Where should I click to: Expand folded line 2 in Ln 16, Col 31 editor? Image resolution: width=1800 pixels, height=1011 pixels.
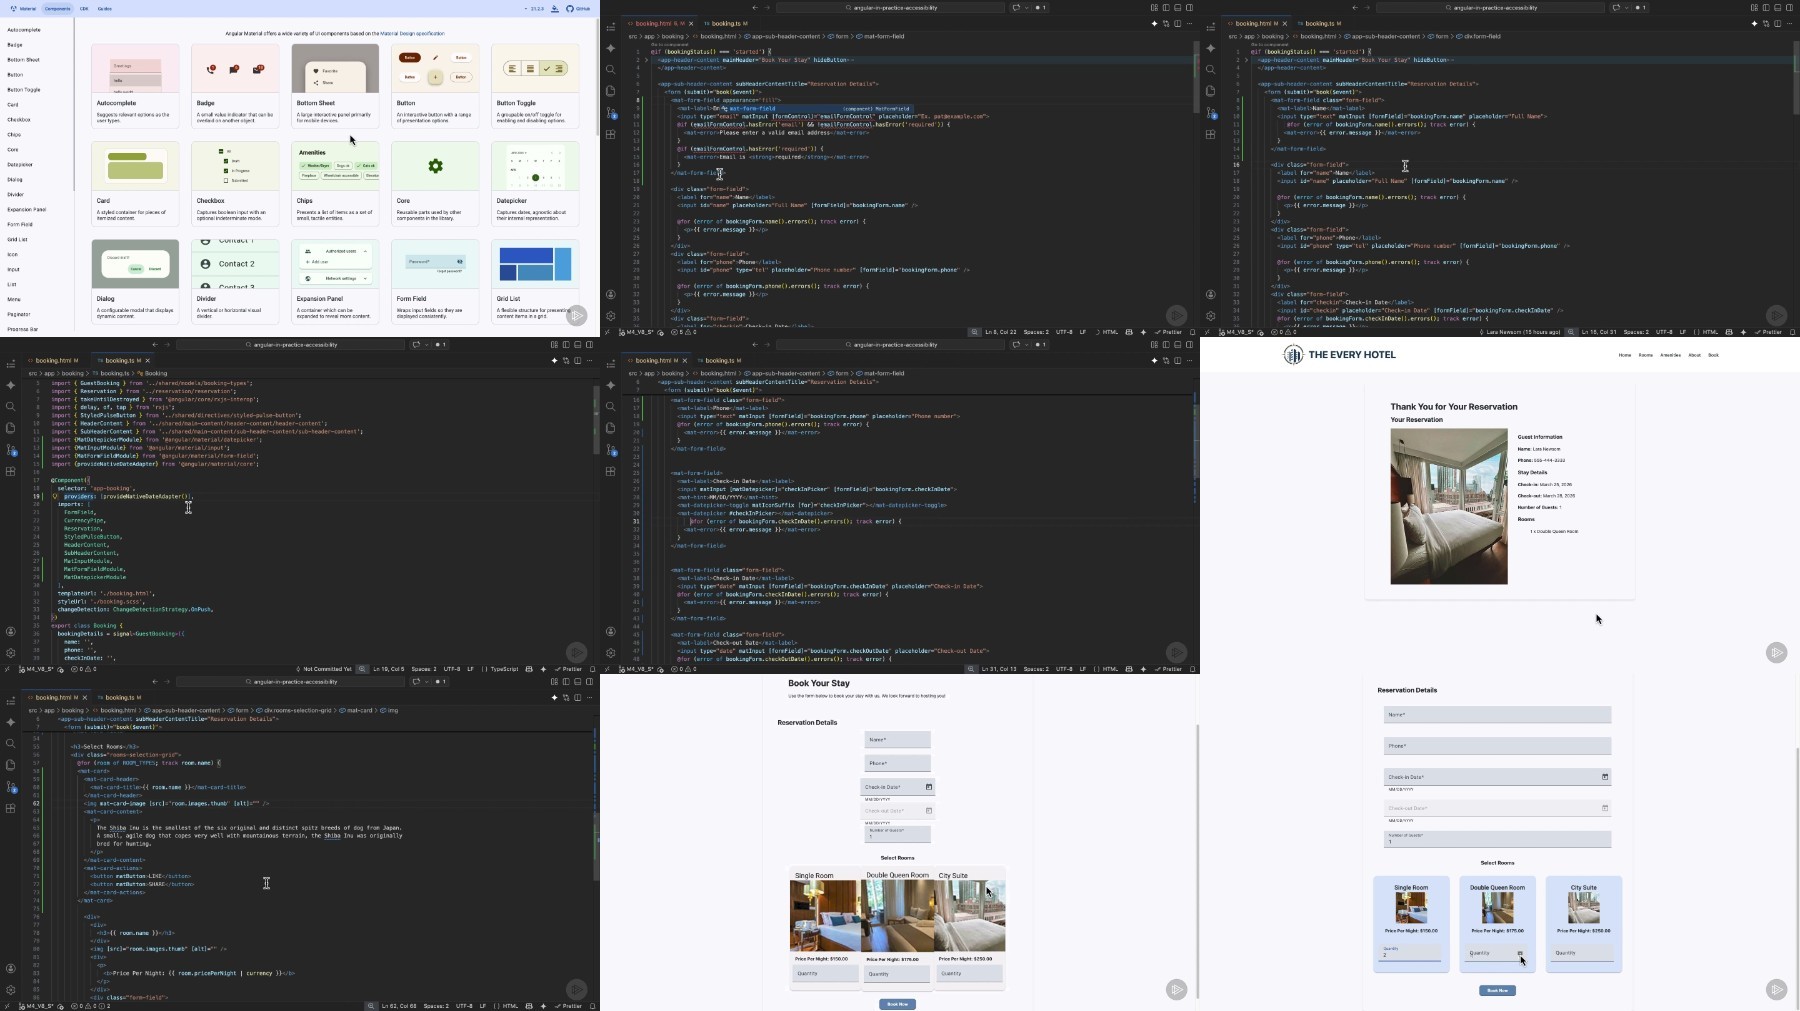[1246, 60]
